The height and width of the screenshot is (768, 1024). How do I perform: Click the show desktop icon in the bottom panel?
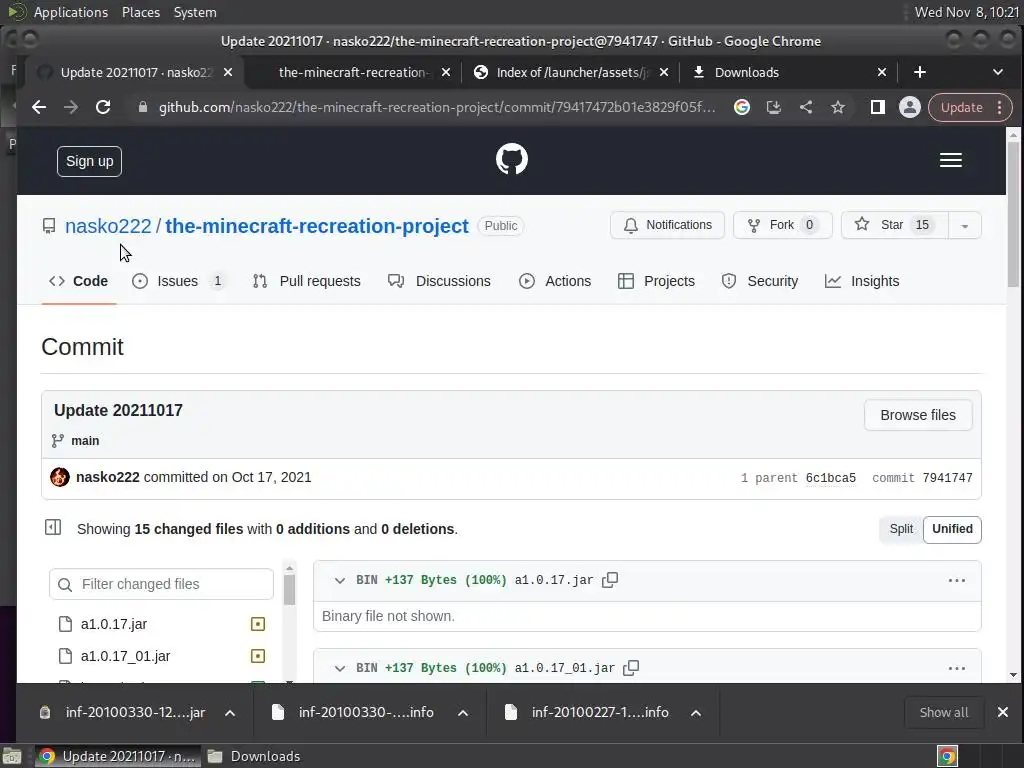12,756
